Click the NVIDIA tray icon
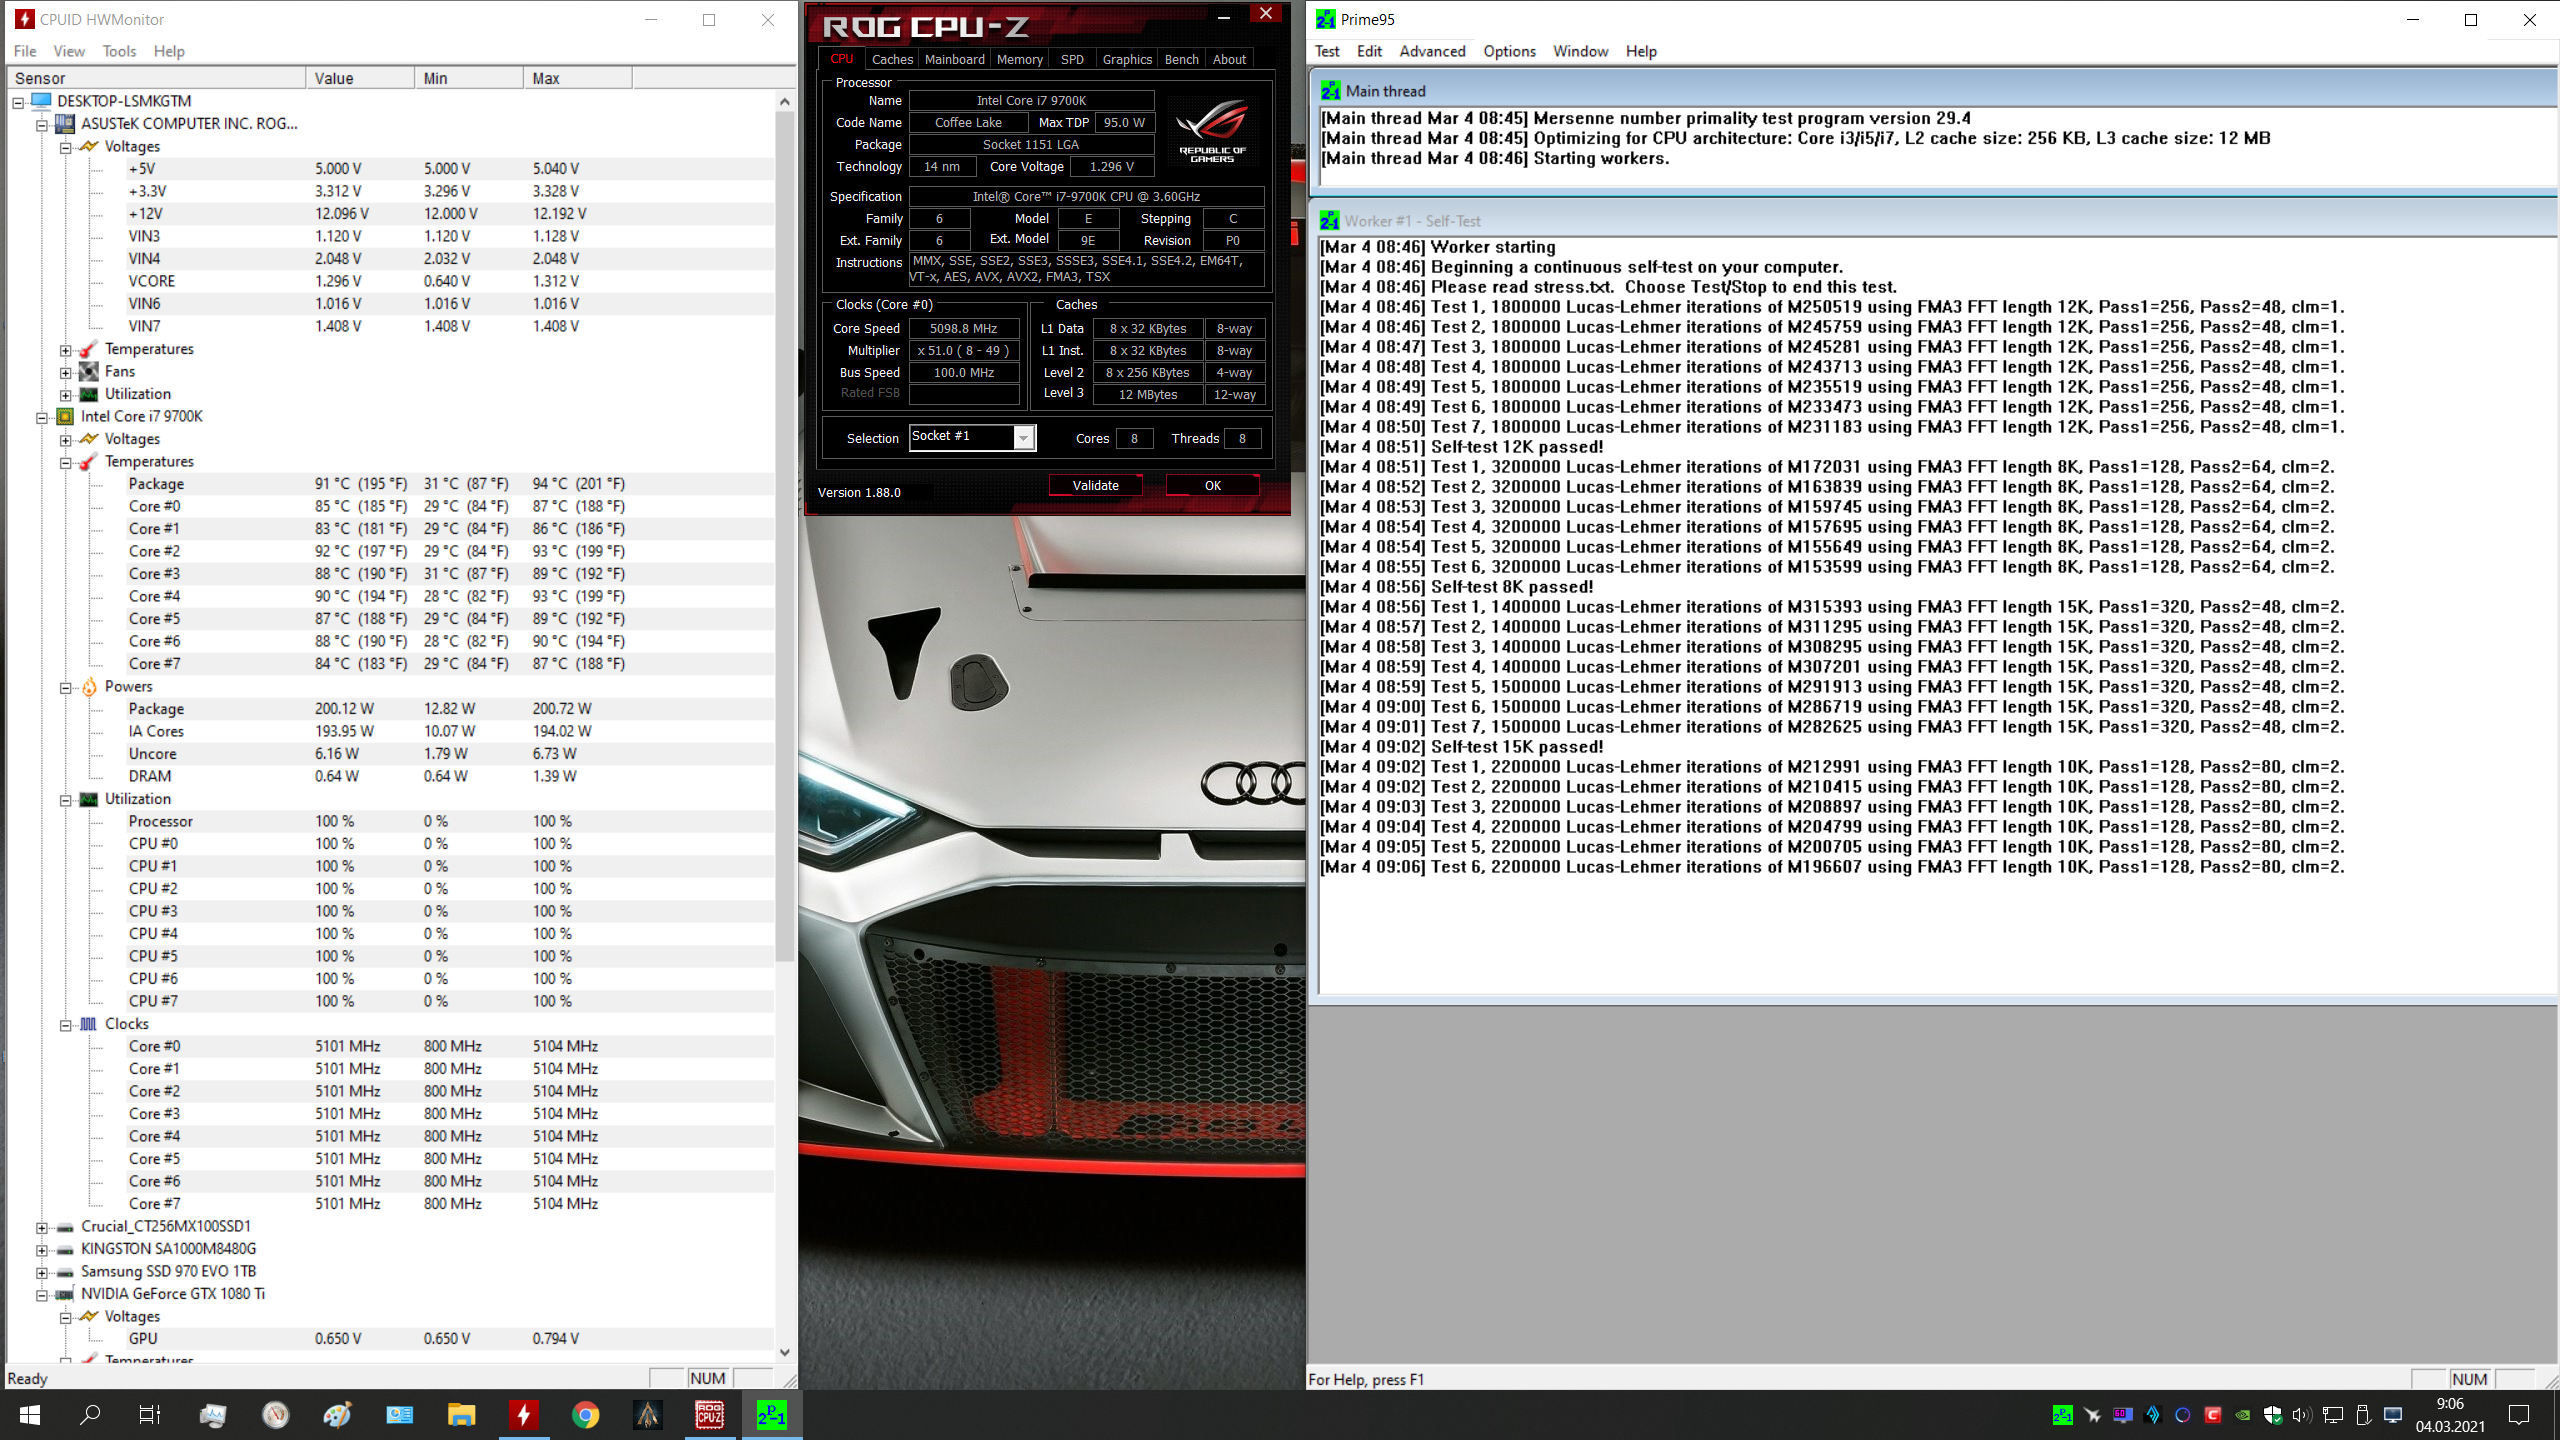This screenshot has width=2560, height=1440. (2243, 1415)
